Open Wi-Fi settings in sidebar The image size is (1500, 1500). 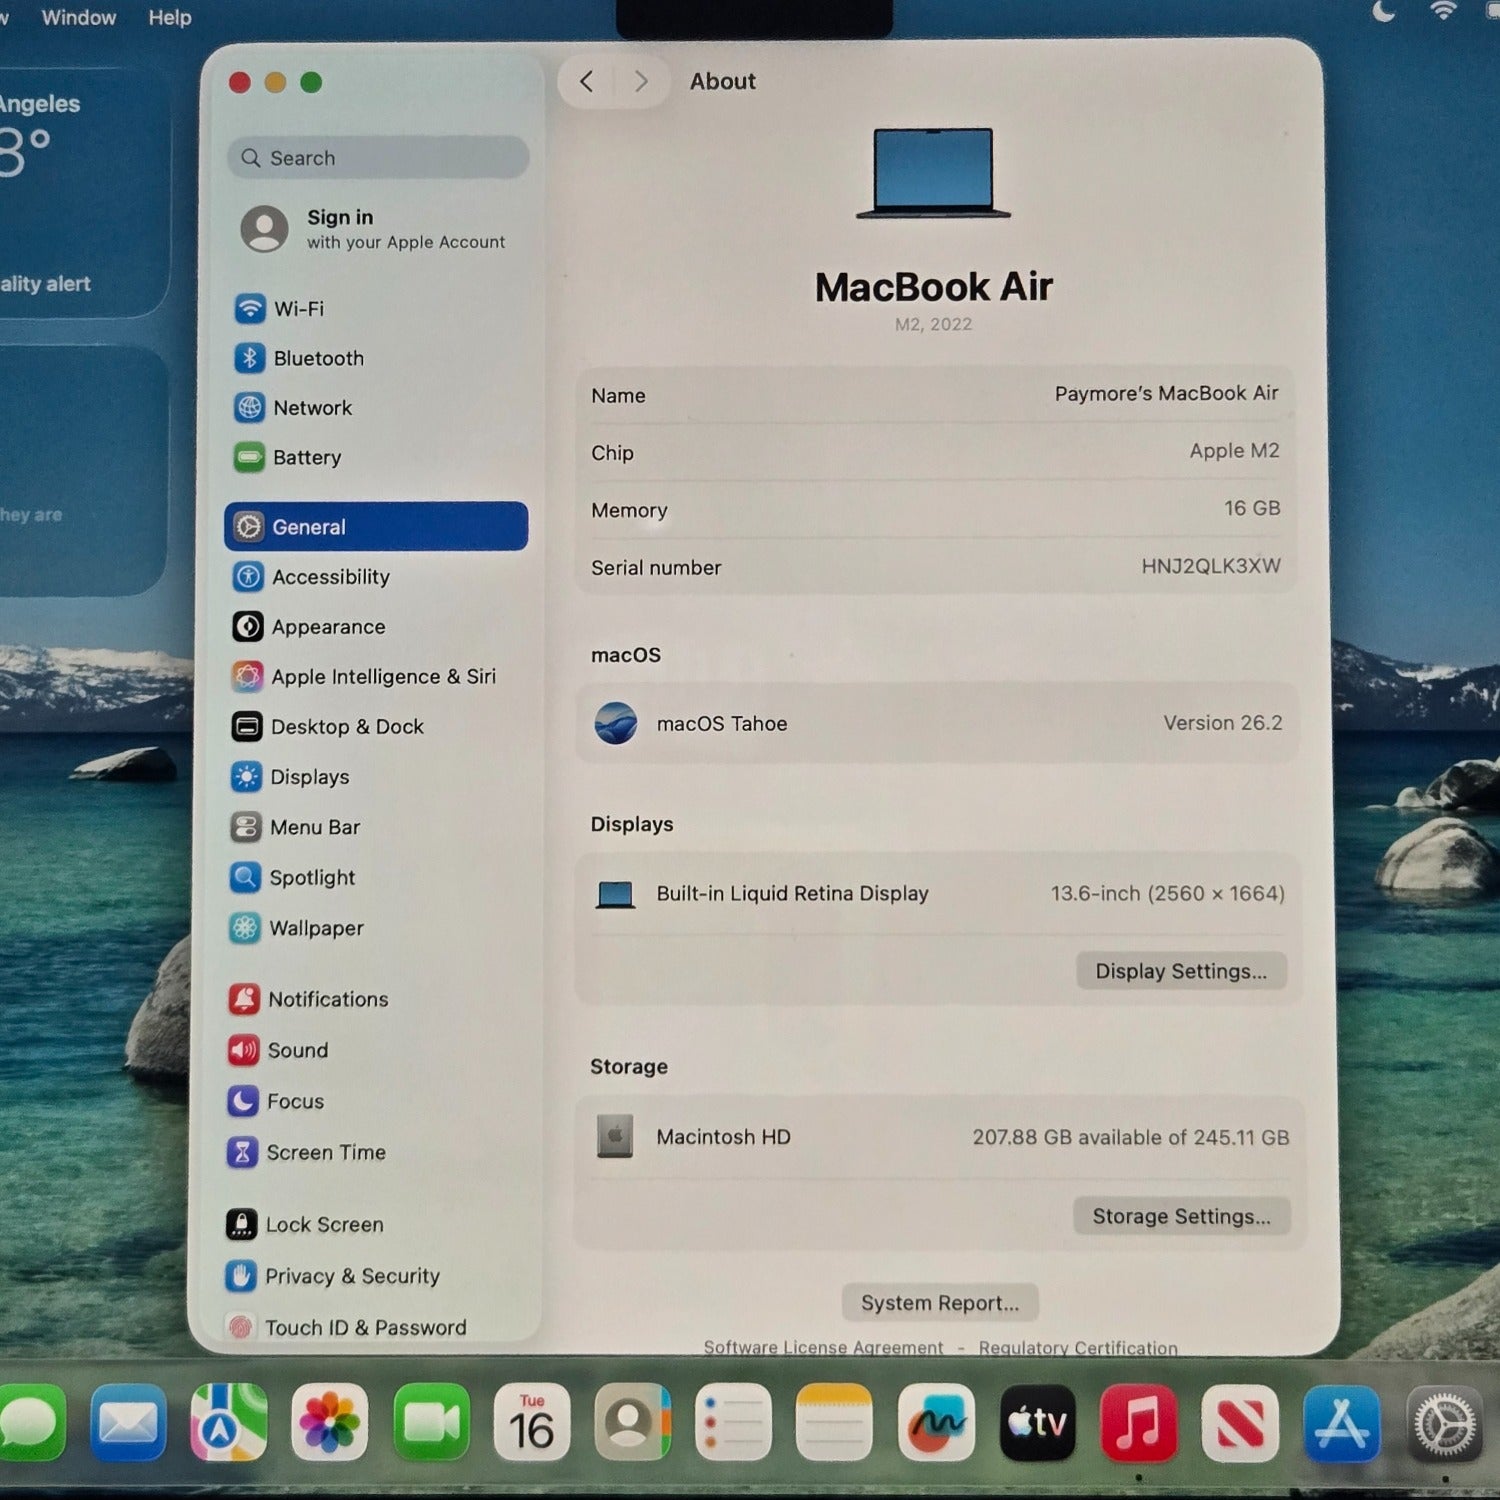(298, 309)
